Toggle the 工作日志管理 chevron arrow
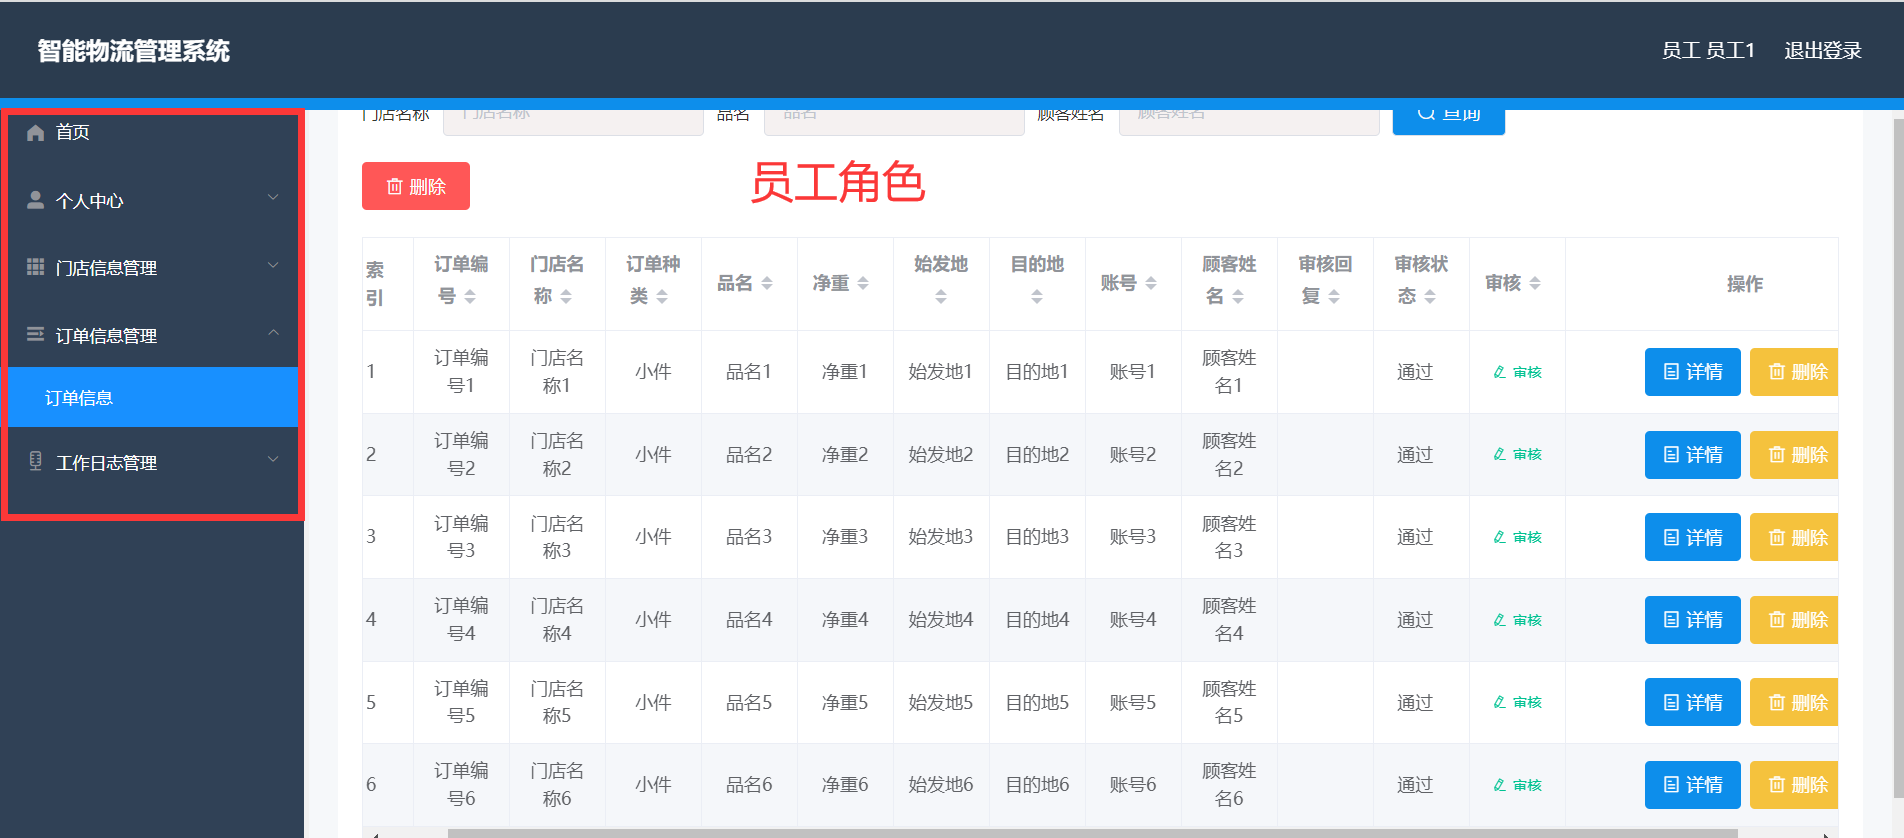 pos(273,459)
